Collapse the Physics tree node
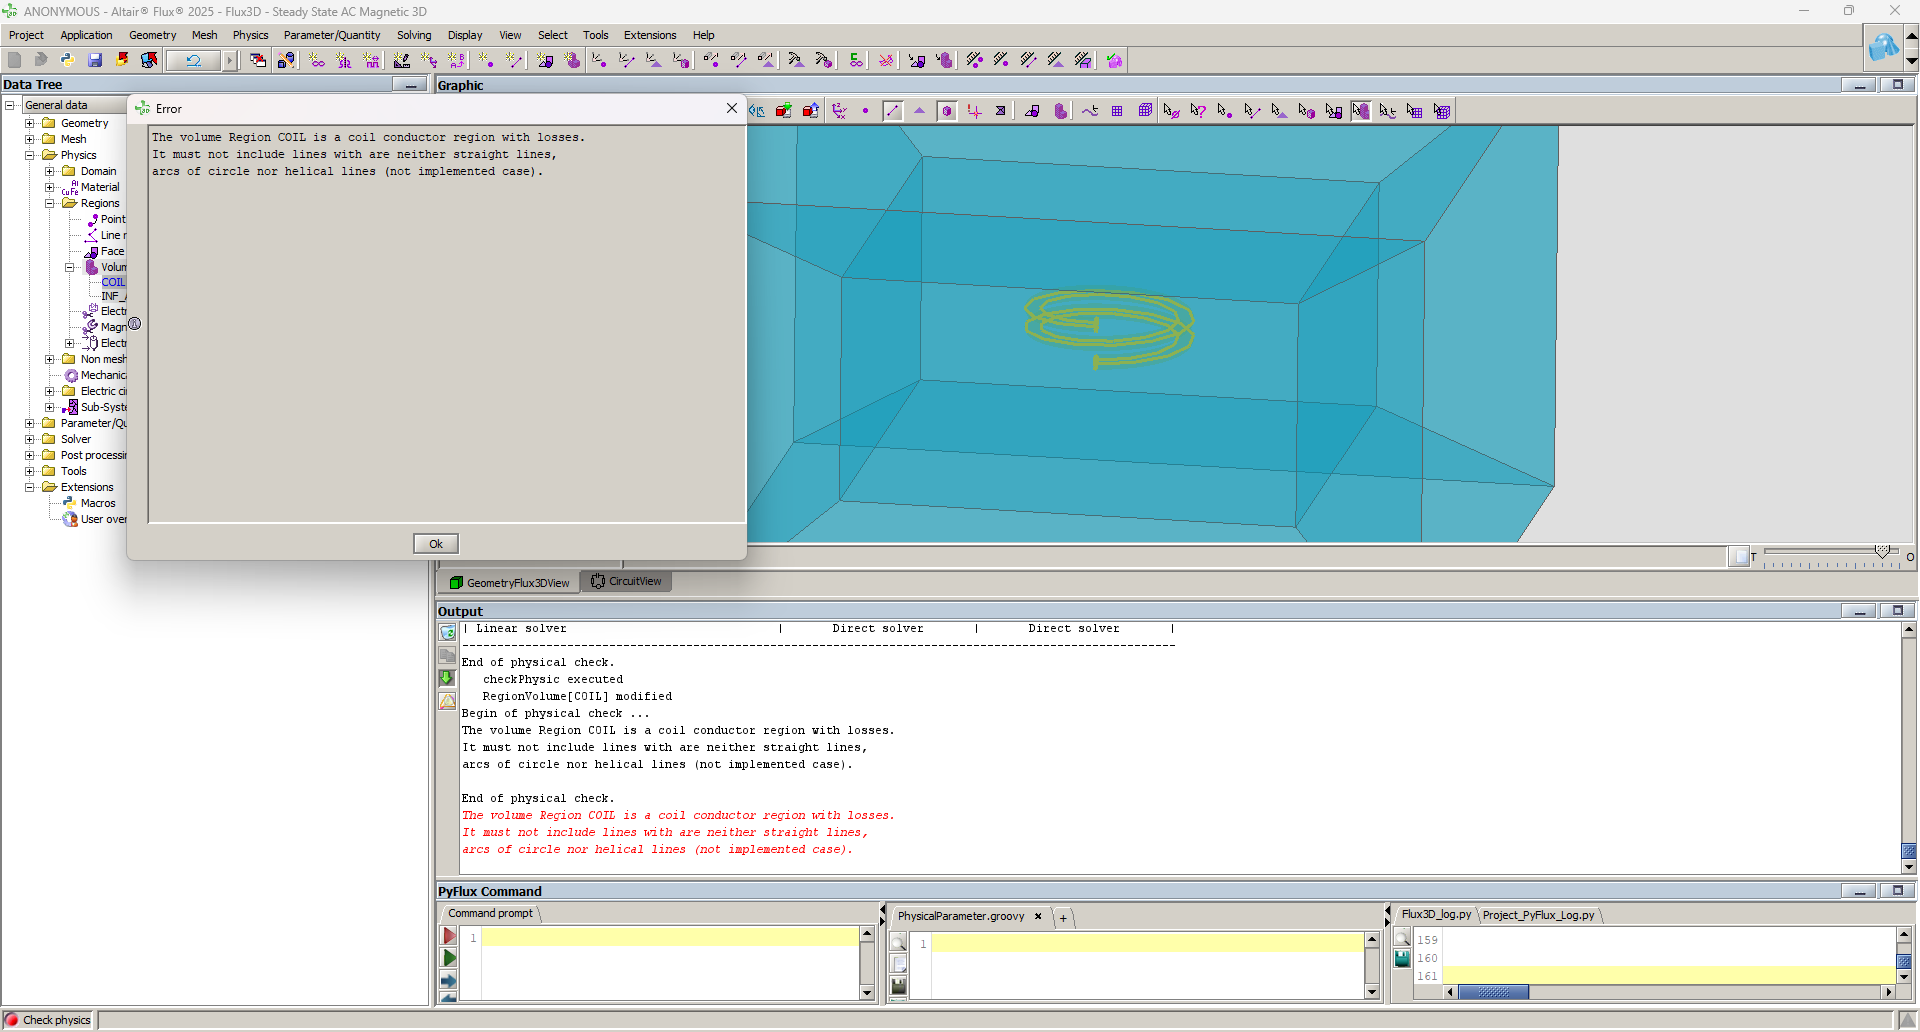Viewport: 1920px width, 1032px height. (x=30, y=155)
